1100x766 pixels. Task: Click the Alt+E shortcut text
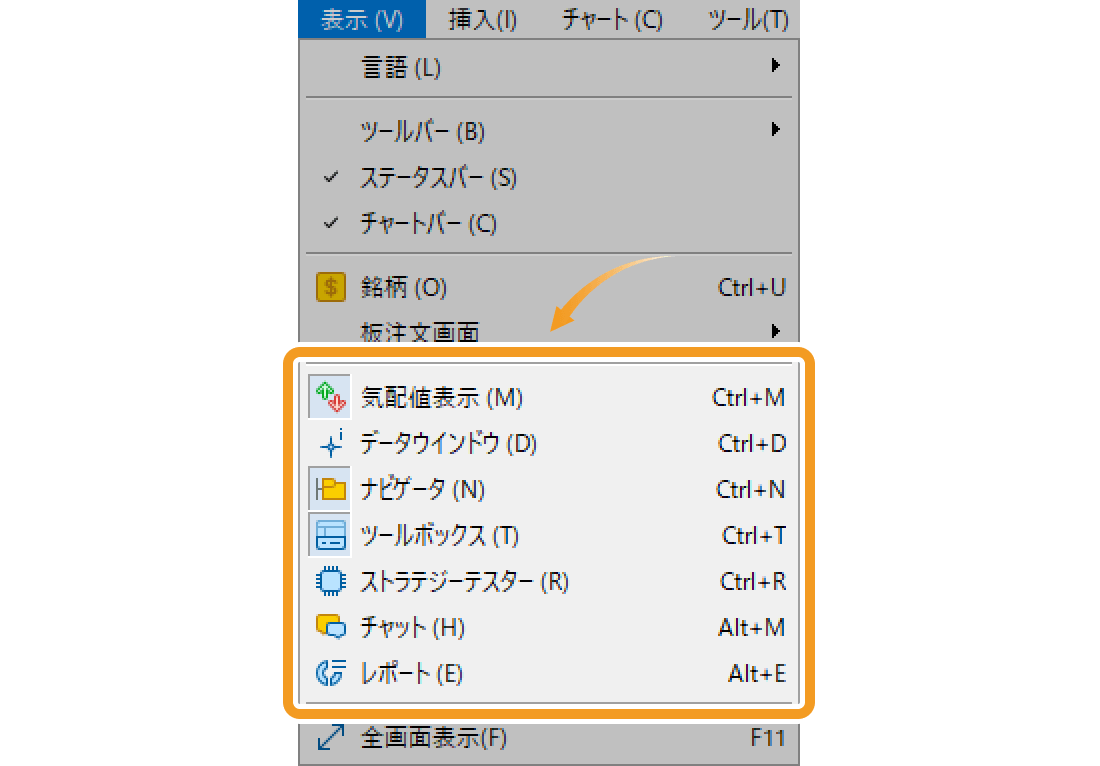pos(756,673)
